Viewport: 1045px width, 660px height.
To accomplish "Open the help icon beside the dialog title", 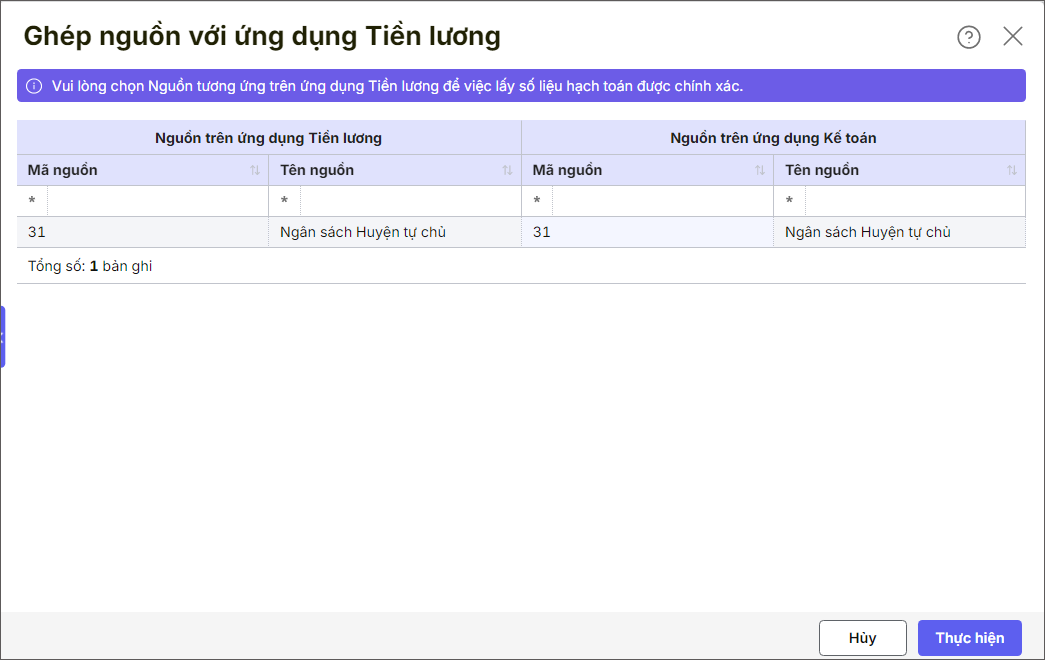I will point(968,37).
